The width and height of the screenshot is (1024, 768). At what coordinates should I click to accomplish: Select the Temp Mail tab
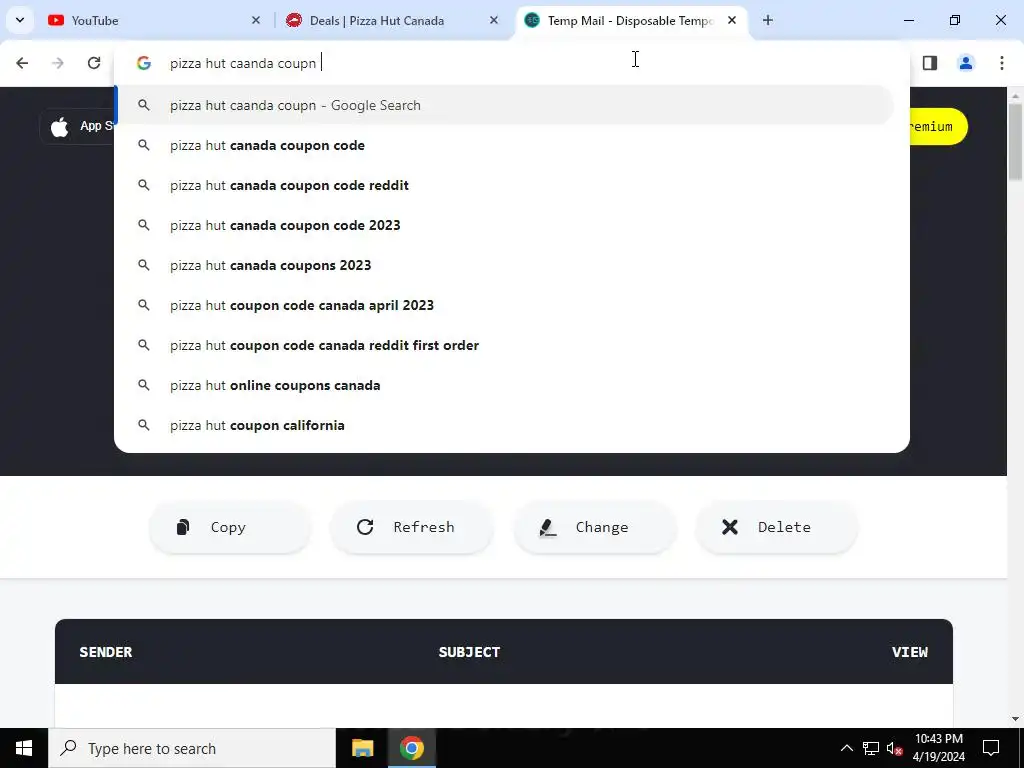click(x=631, y=20)
